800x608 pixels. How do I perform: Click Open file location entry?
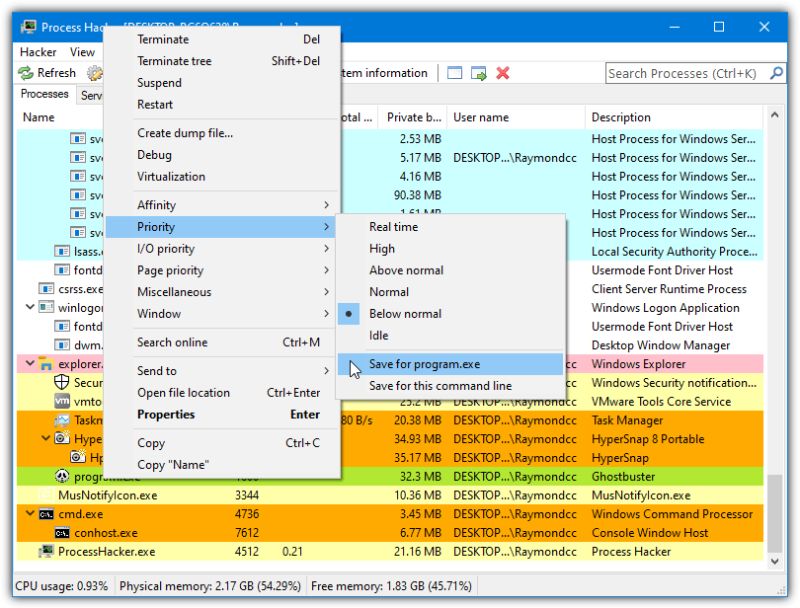[x=221, y=393]
